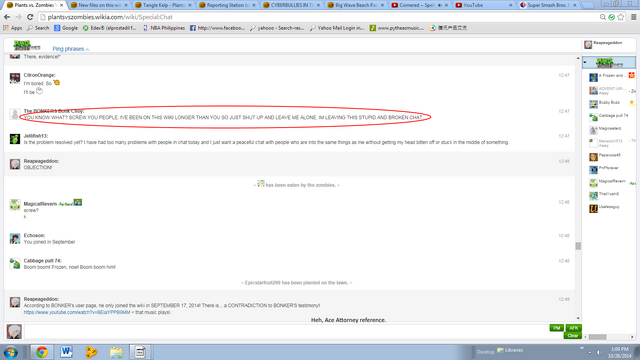The height and width of the screenshot is (360, 640).
Task: Click the volume icon in system tray
Action: coord(599,352)
